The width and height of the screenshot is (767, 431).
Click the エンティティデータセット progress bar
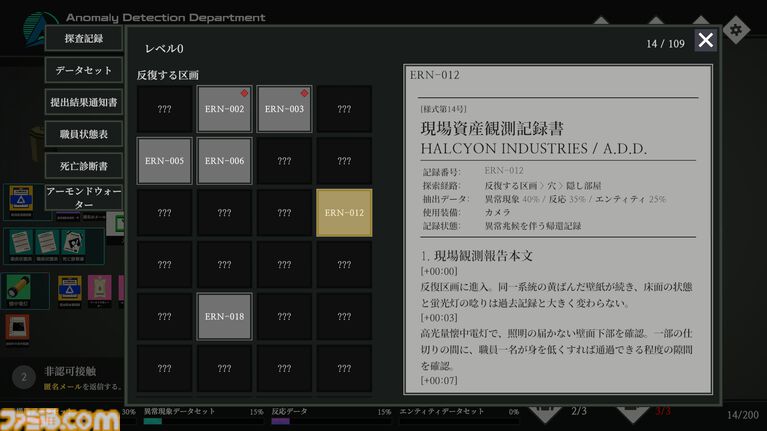[459, 421]
